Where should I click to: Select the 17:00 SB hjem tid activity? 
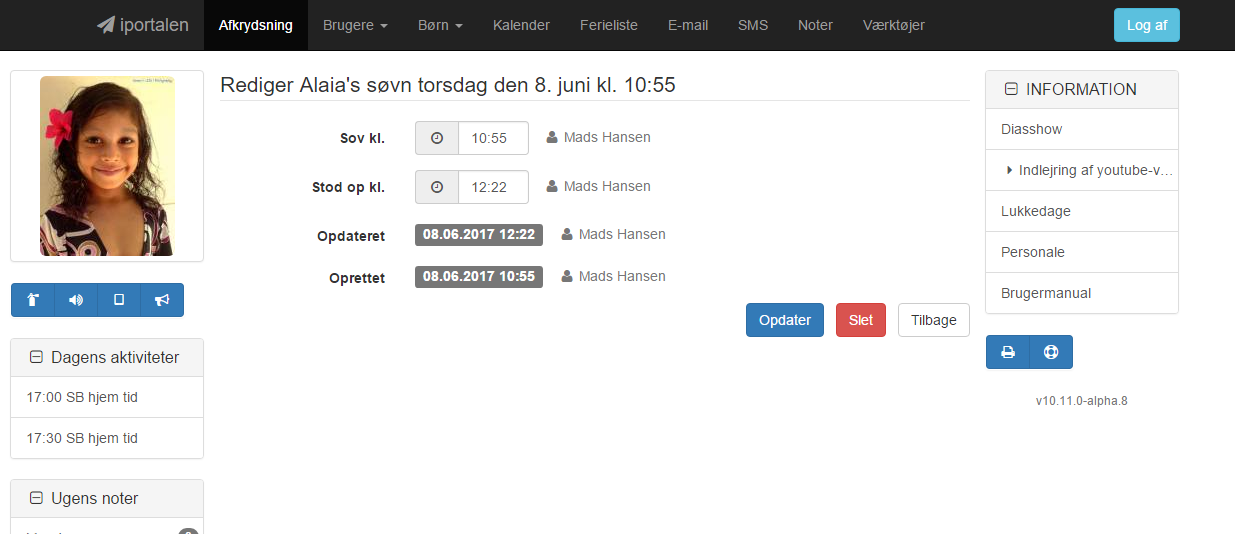point(107,397)
